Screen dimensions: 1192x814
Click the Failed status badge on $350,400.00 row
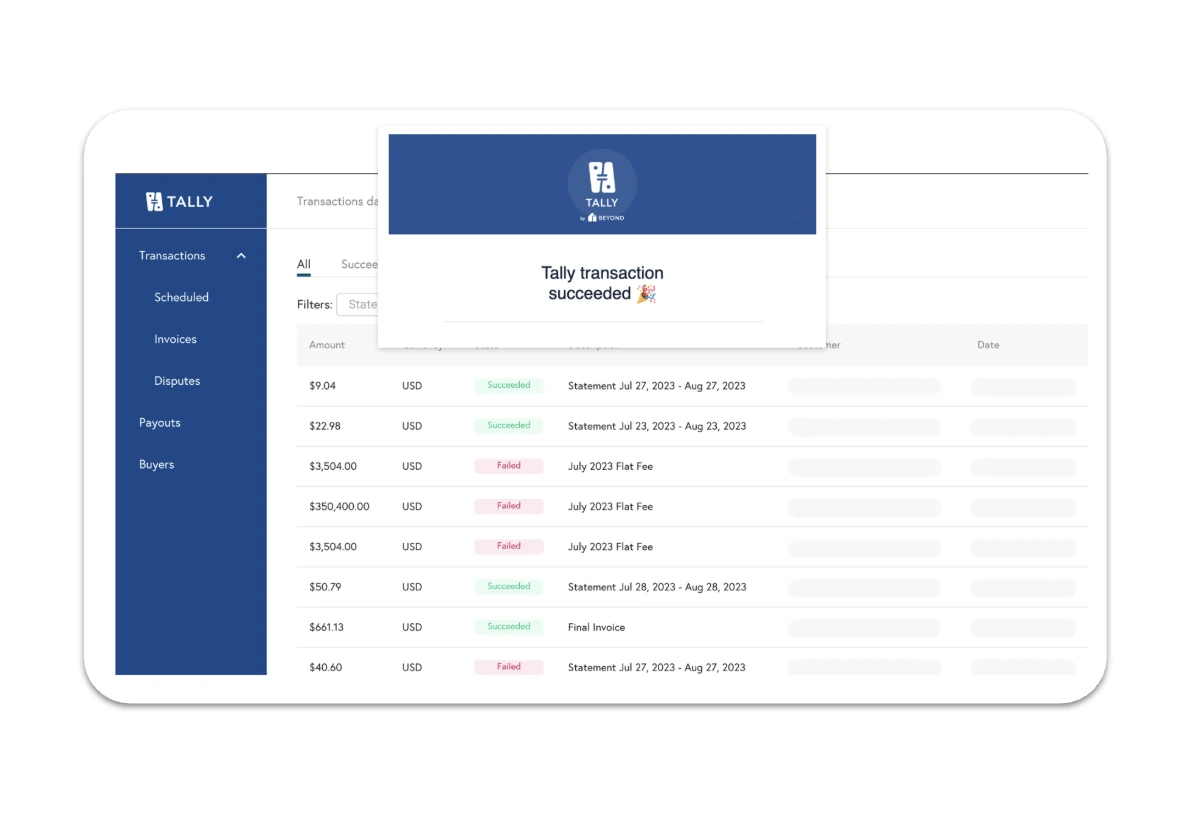click(x=508, y=506)
